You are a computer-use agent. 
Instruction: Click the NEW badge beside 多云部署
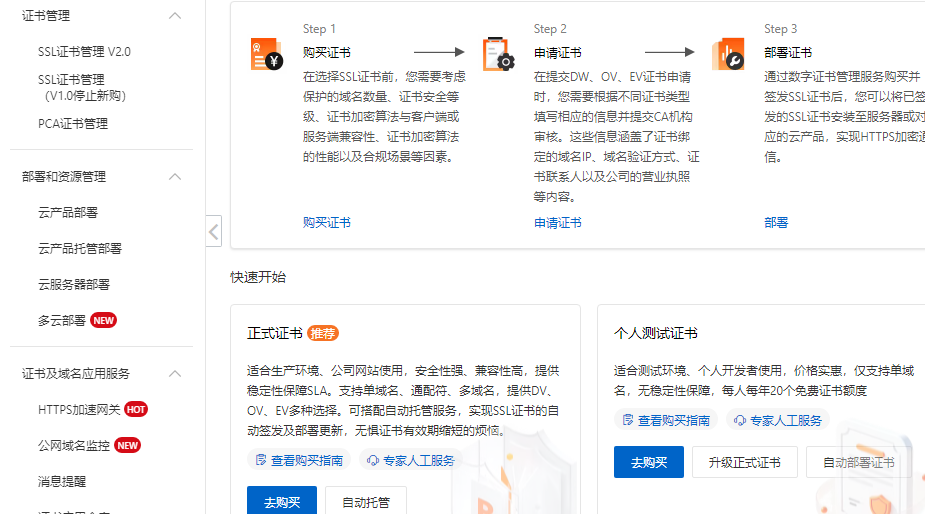104,320
